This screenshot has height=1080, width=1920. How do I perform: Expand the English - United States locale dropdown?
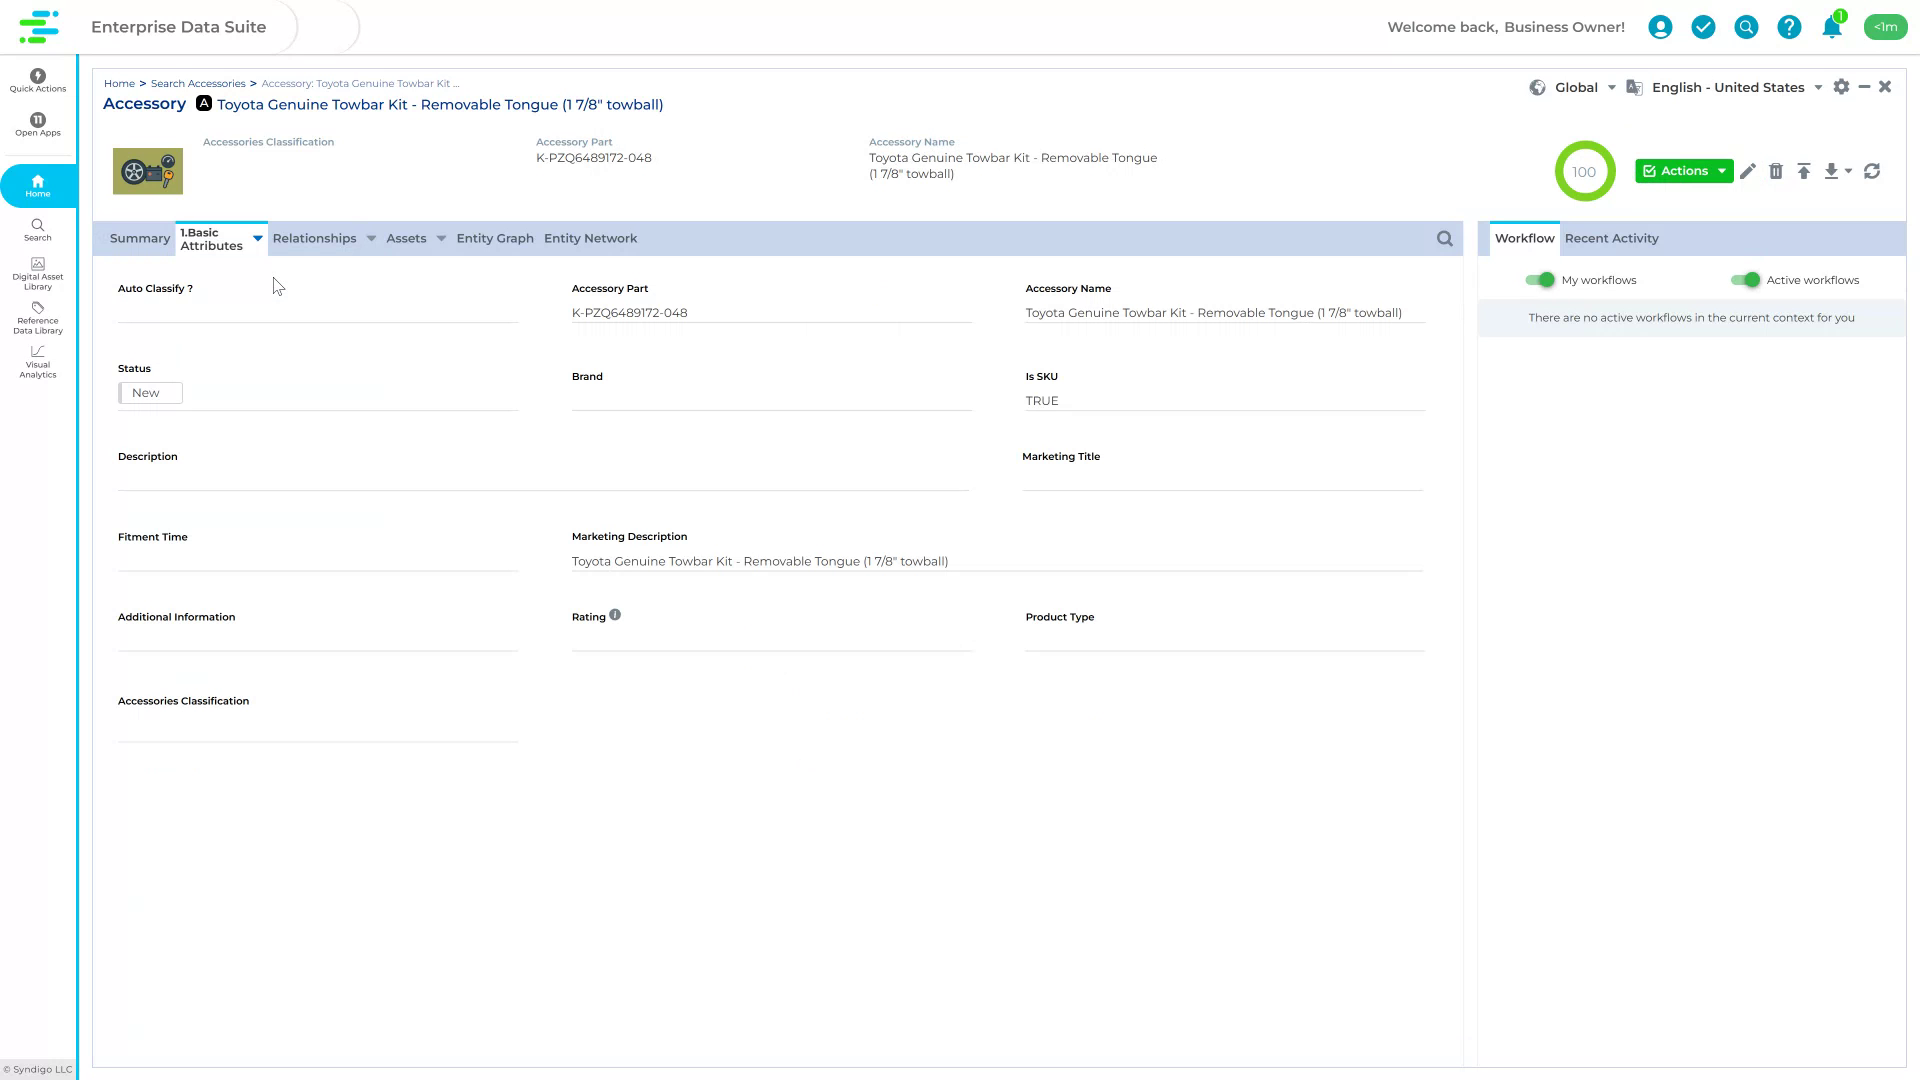pyautogui.click(x=1819, y=87)
